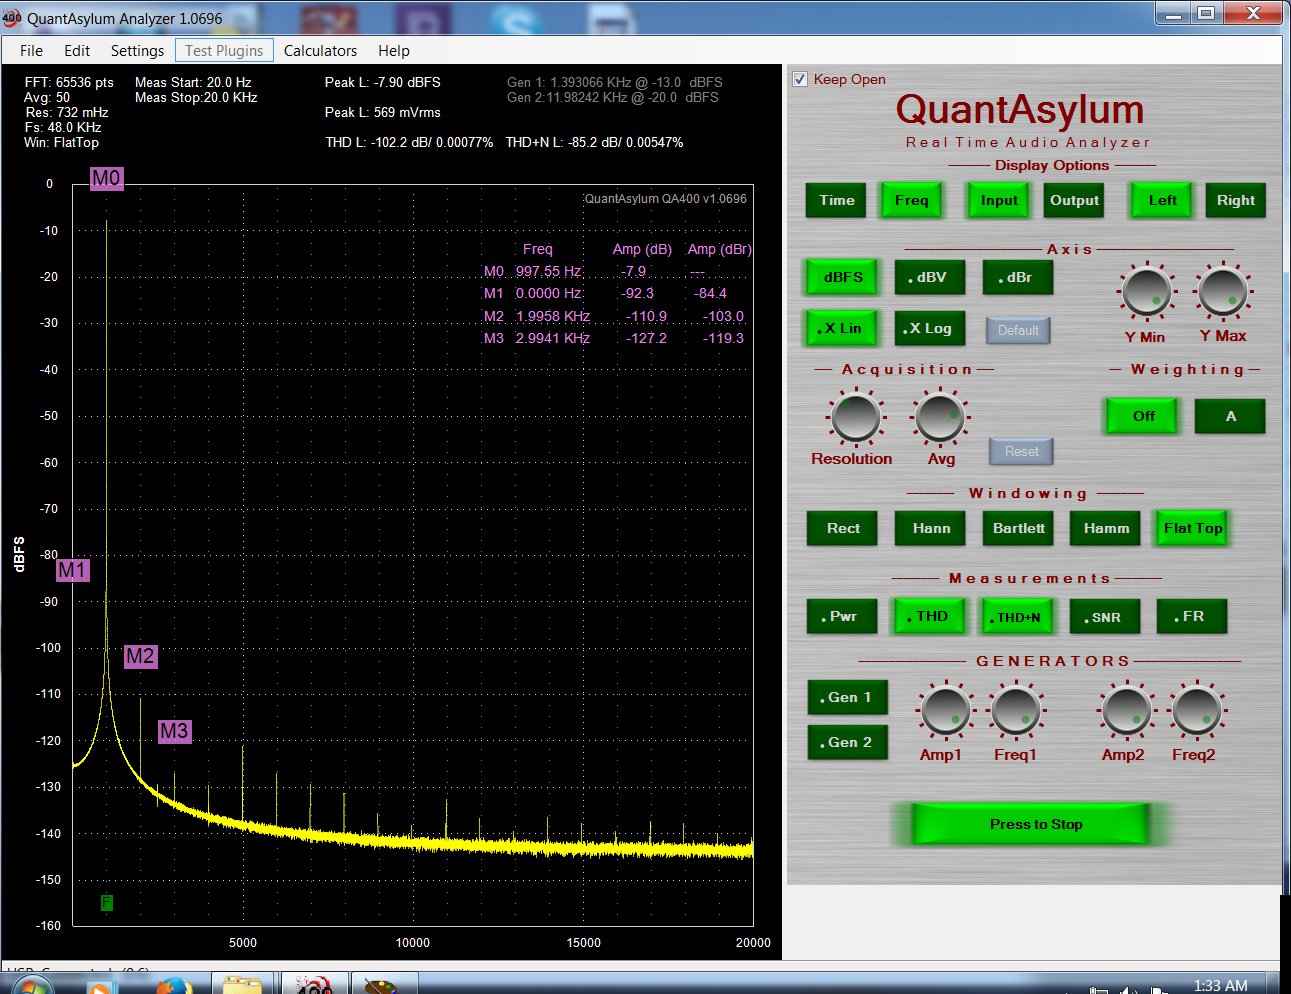Click the Avg knob

click(x=939, y=417)
